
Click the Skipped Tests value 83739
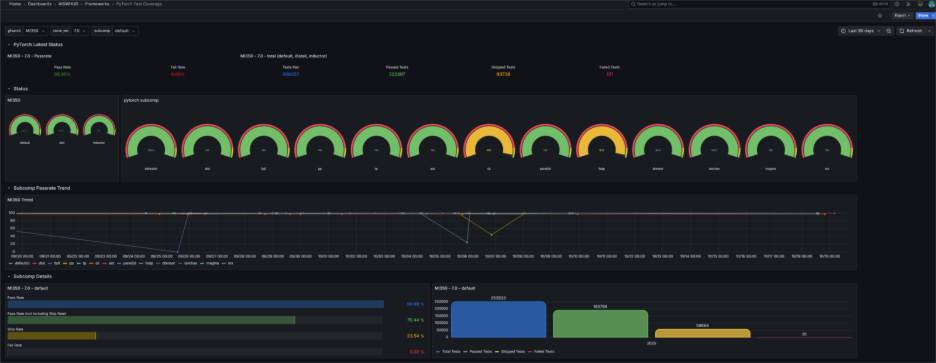(x=503, y=75)
